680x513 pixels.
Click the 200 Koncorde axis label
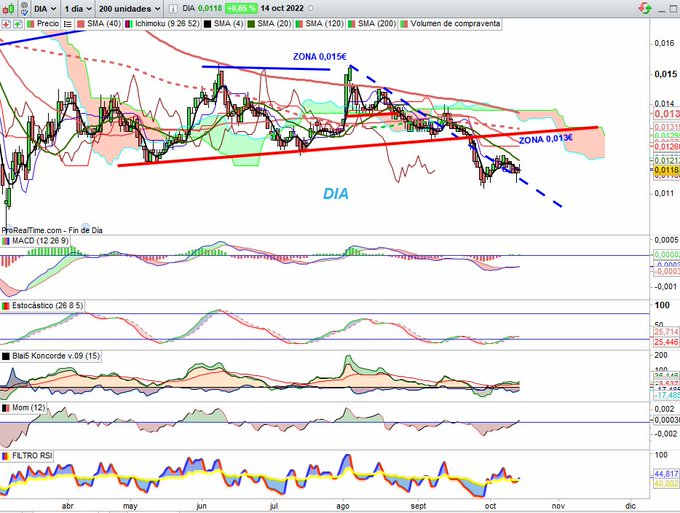[661, 355]
